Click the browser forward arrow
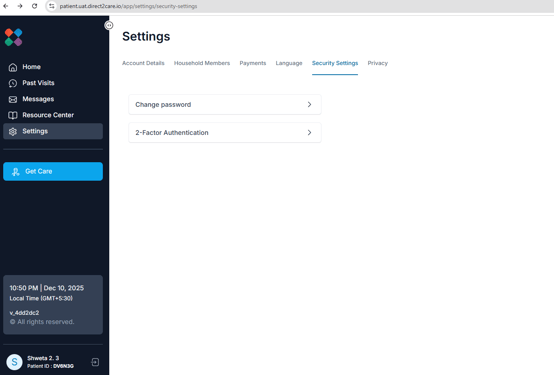 (x=20, y=6)
